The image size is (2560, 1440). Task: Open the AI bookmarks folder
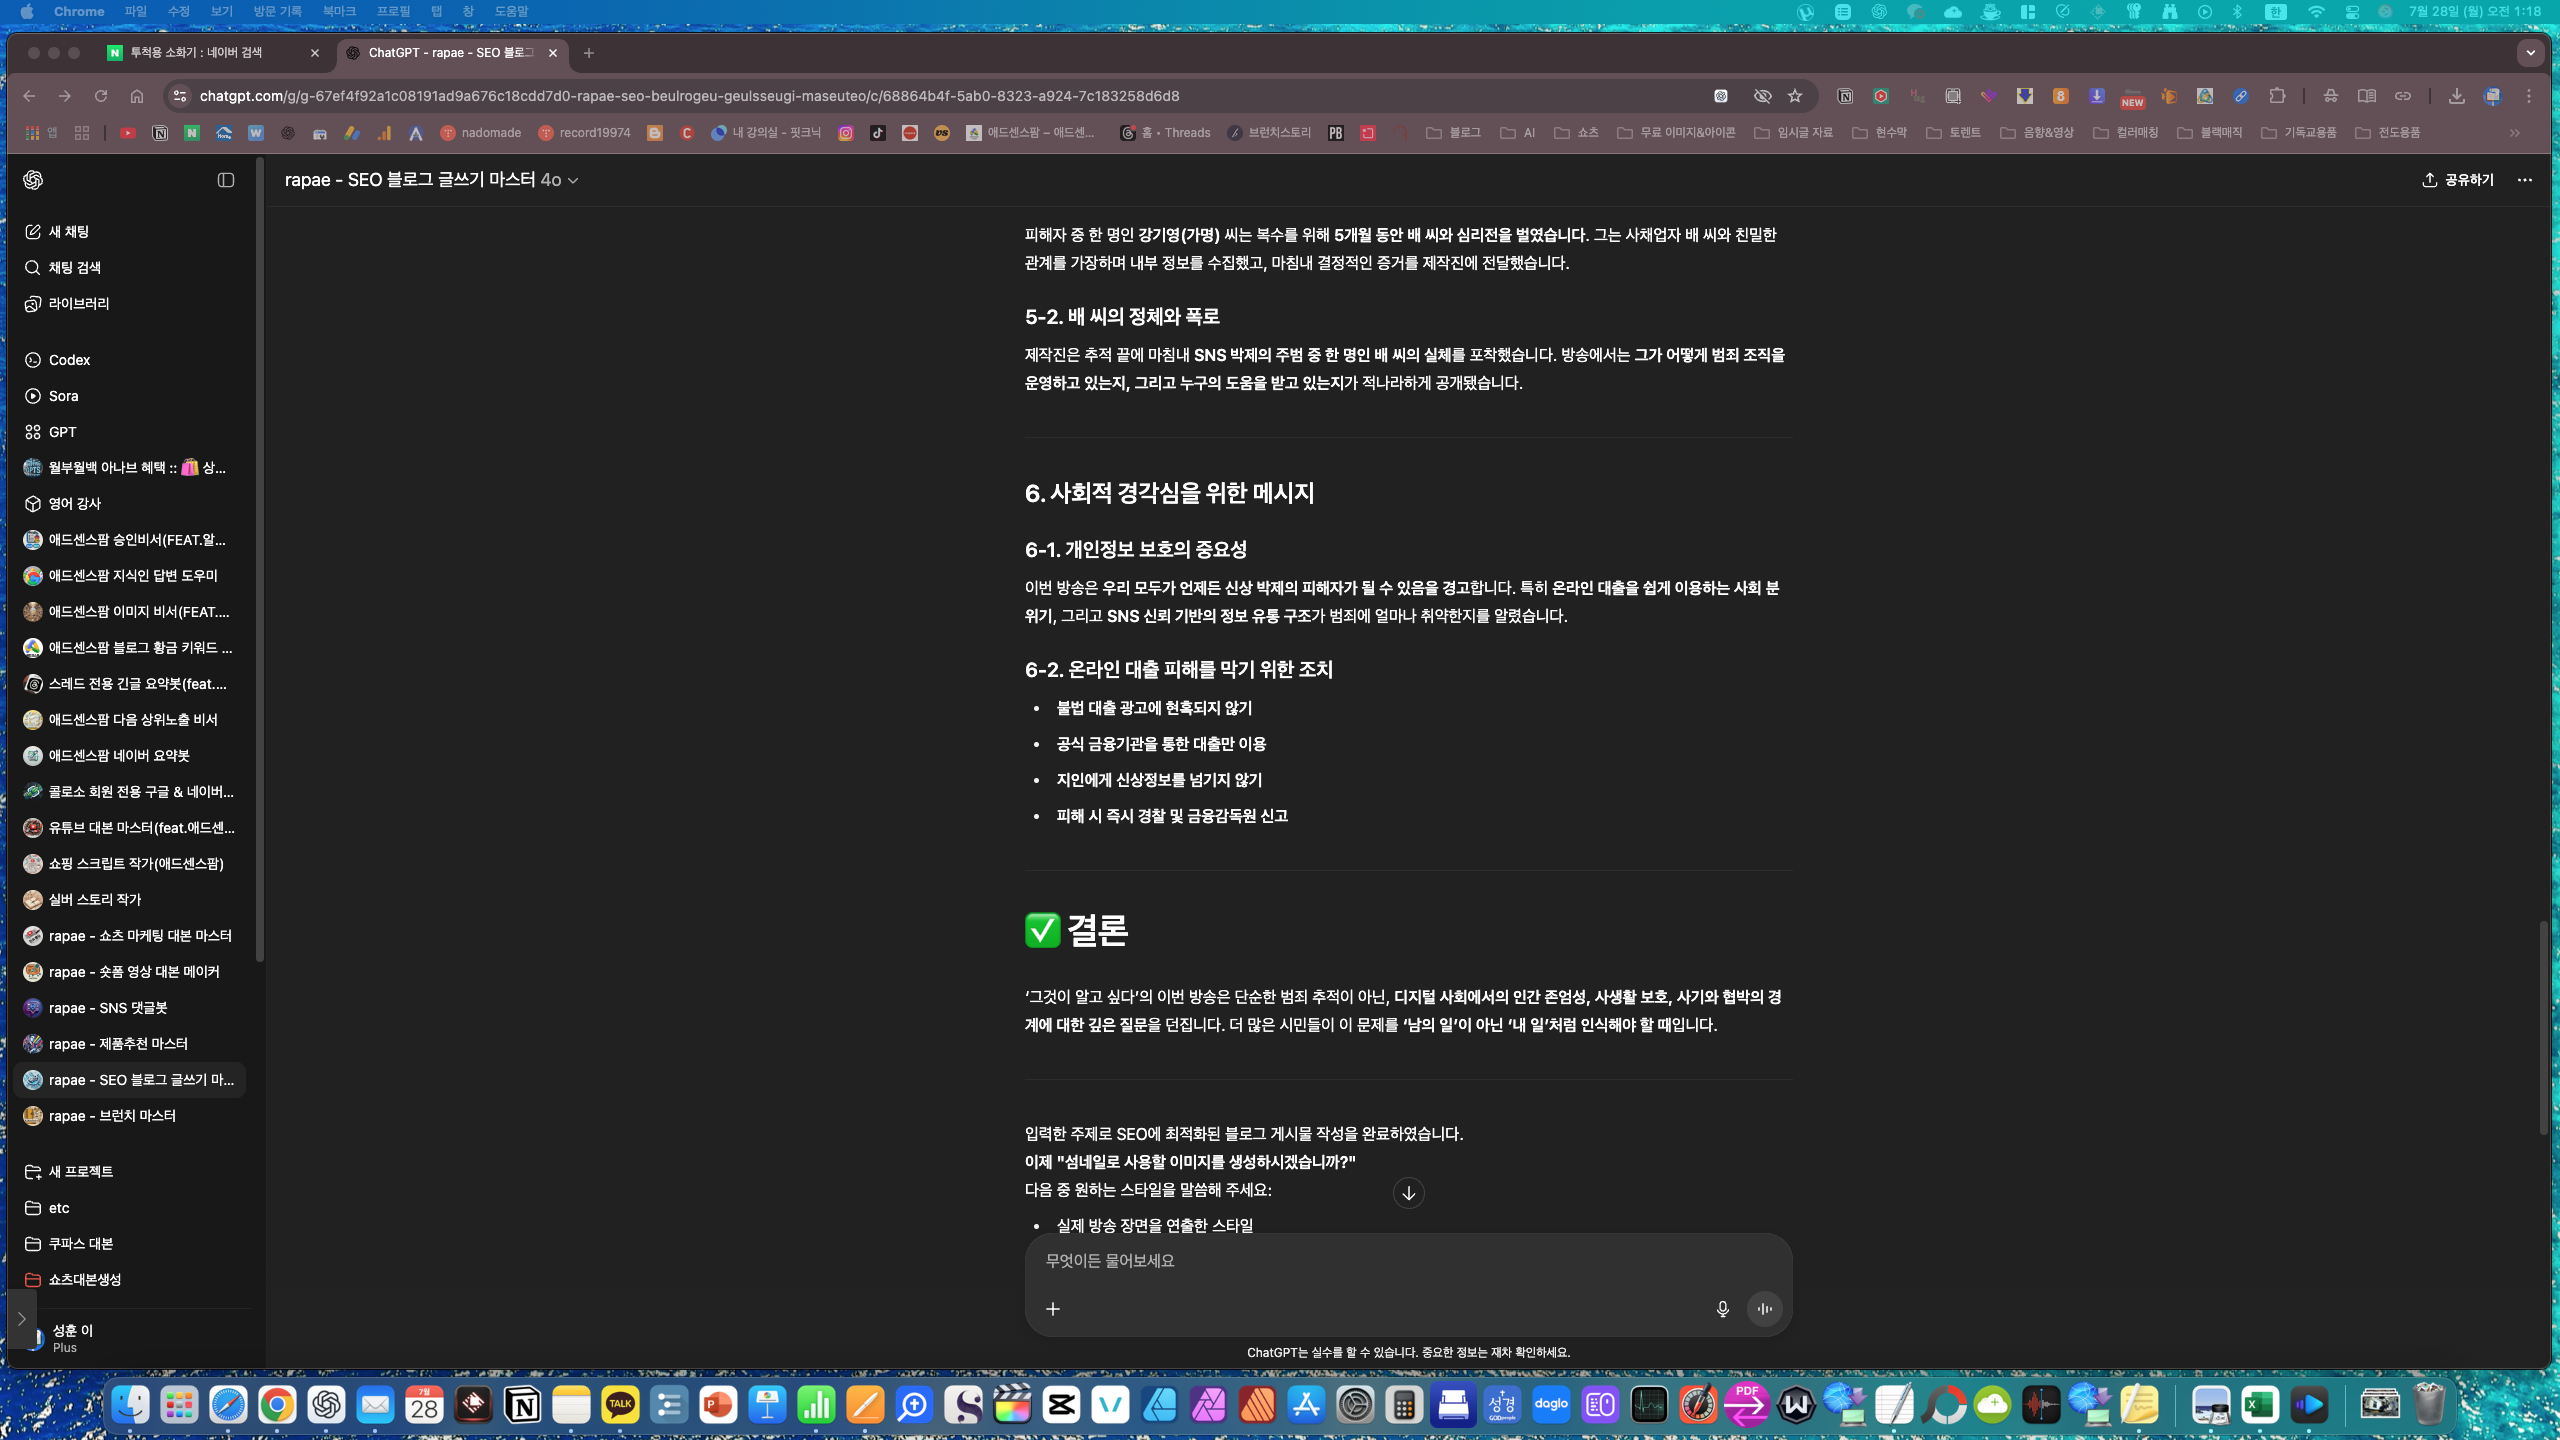click(1517, 133)
